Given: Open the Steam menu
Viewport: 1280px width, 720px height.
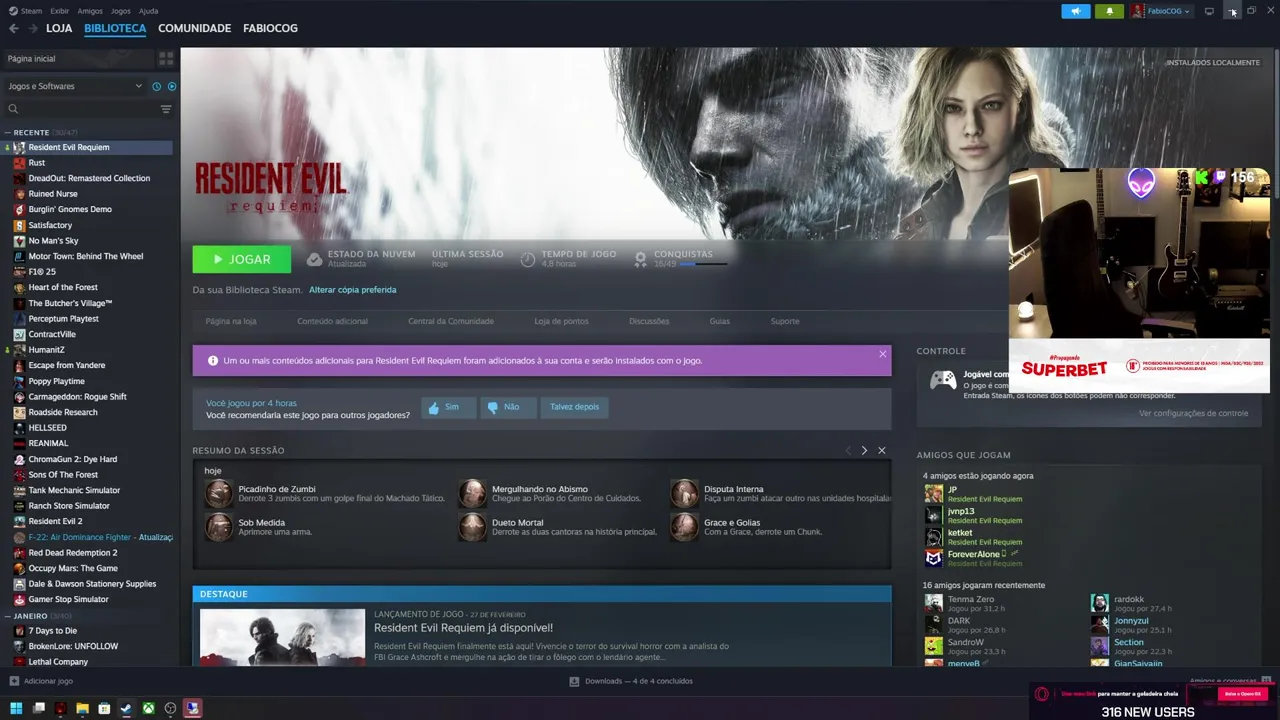Looking at the screenshot, I should tap(31, 11).
